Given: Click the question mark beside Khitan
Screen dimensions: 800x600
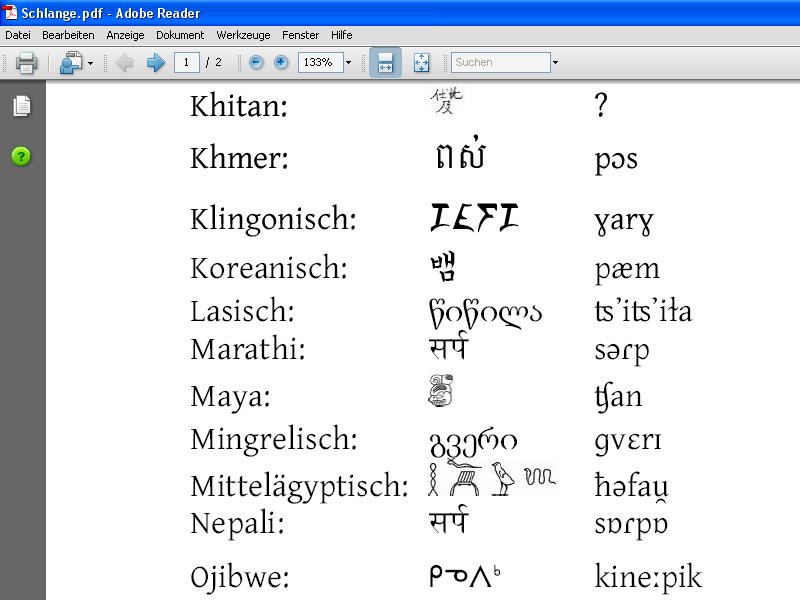Looking at the screenshot, I should [x=601, y=105].
